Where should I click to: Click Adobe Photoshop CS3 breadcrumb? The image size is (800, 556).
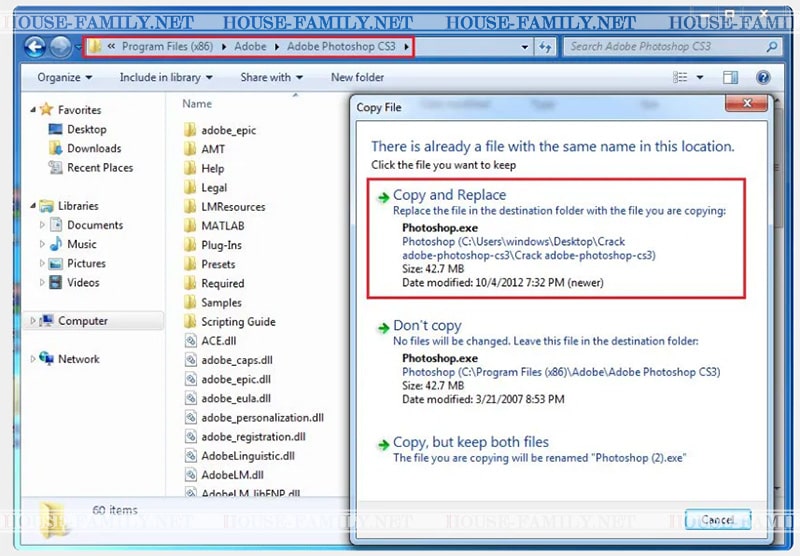click(341, 46)
